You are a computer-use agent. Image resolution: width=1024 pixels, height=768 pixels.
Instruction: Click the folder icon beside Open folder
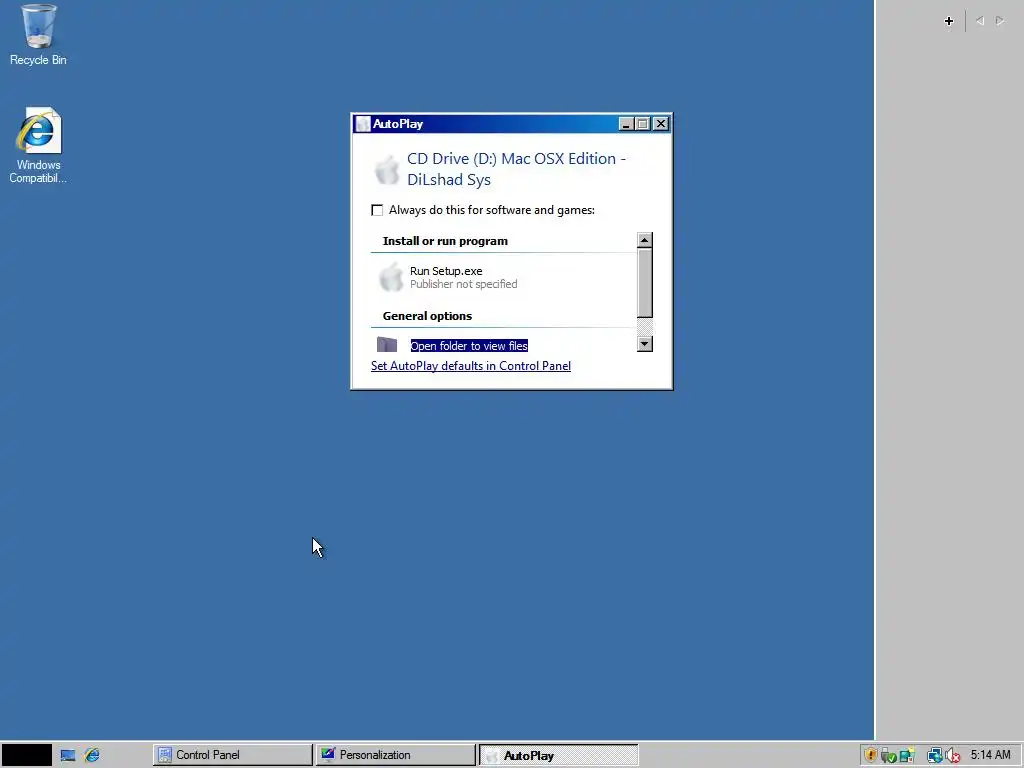click(x=387, y=344)
